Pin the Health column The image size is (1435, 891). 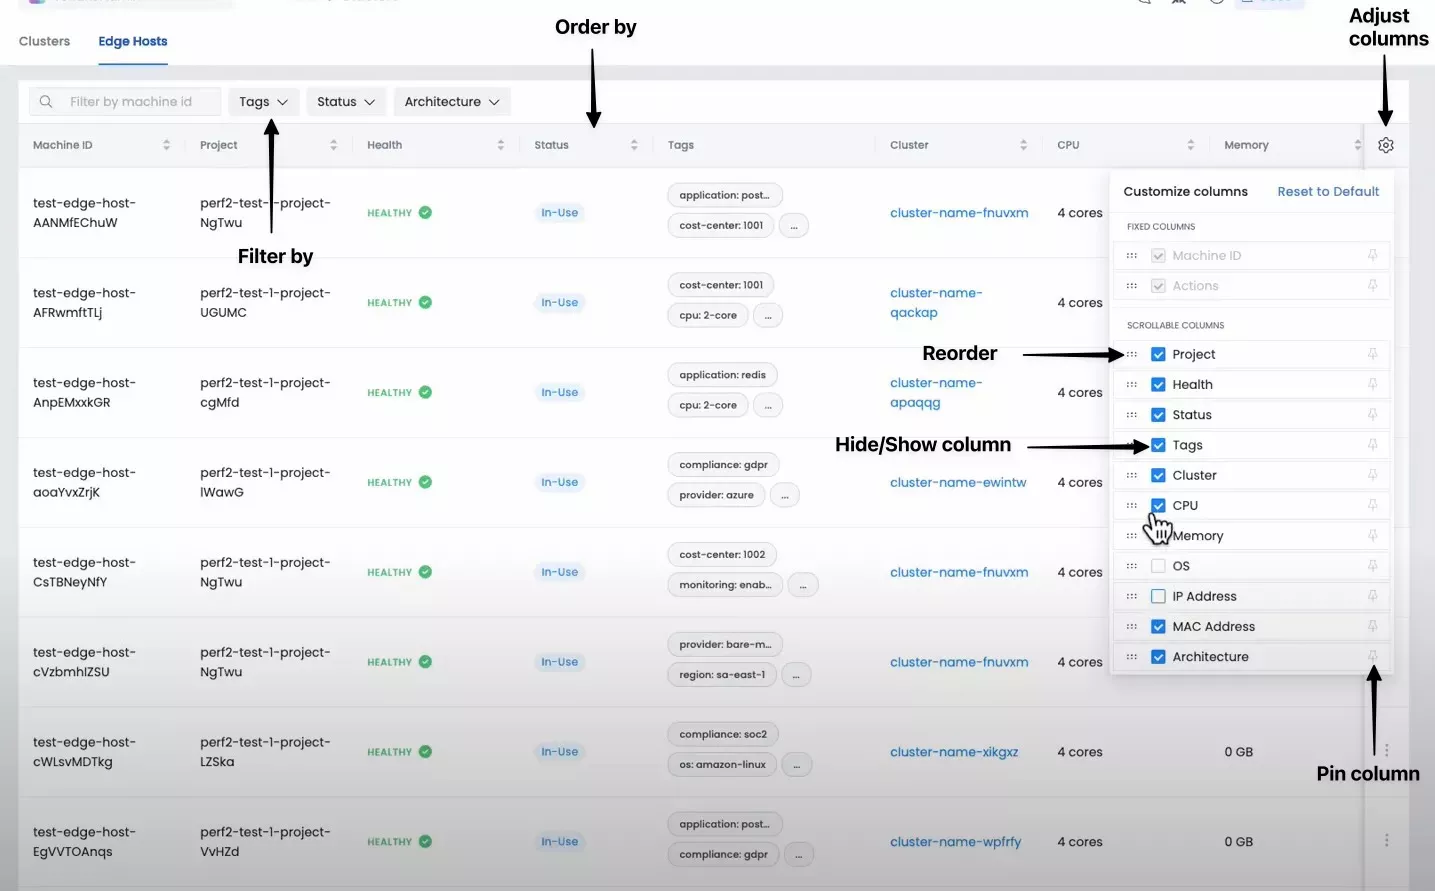point(1372,384)
